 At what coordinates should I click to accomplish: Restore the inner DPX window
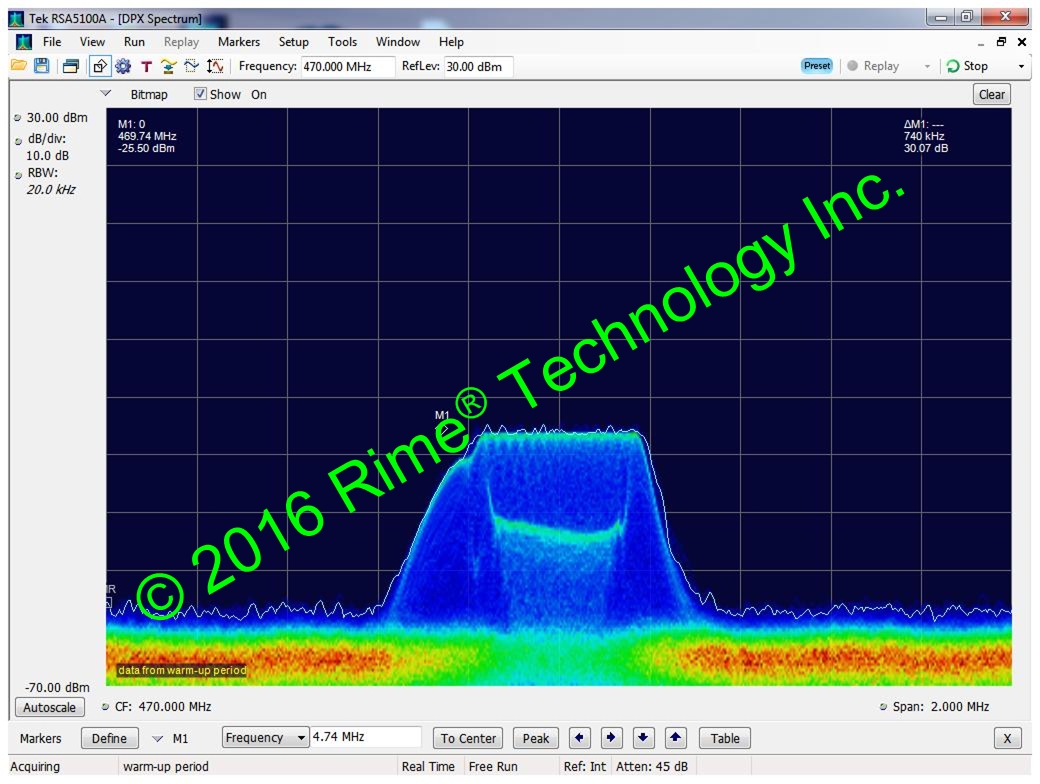point(1002,42)
